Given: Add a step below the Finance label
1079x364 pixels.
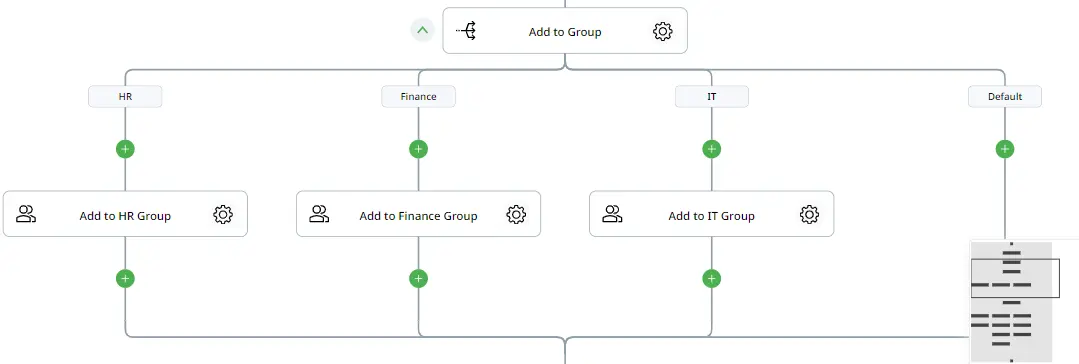Looking at the screenshot, I should tap(418, 149).
